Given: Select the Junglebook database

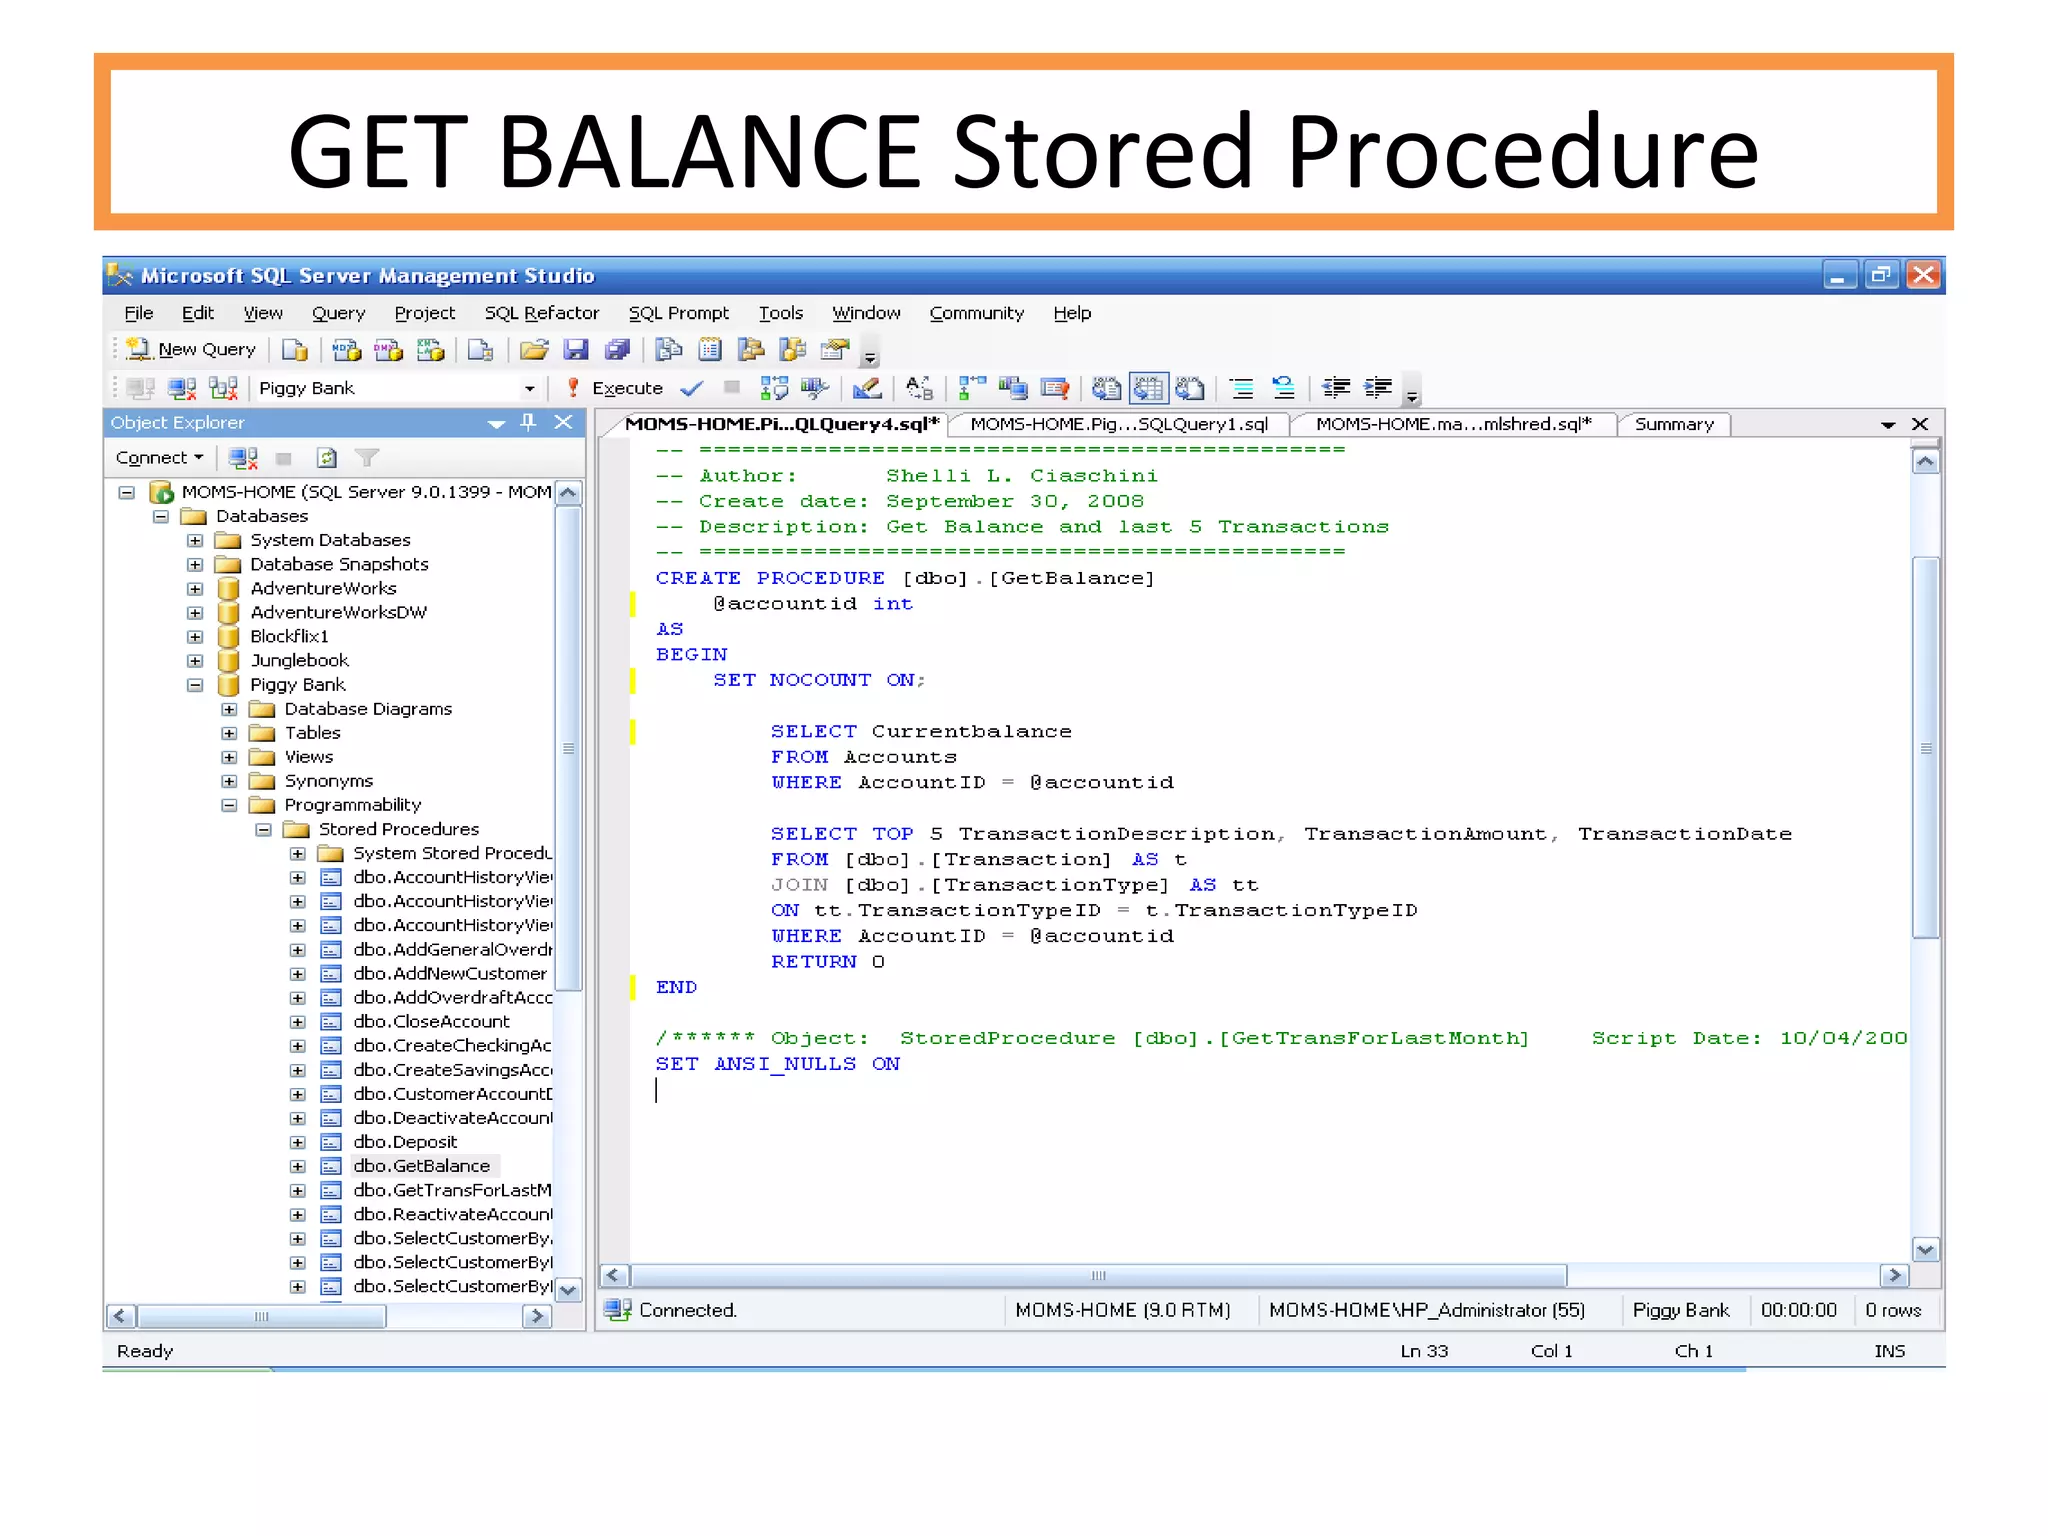Looking at the screenshot, I should [x=299, y=660].
